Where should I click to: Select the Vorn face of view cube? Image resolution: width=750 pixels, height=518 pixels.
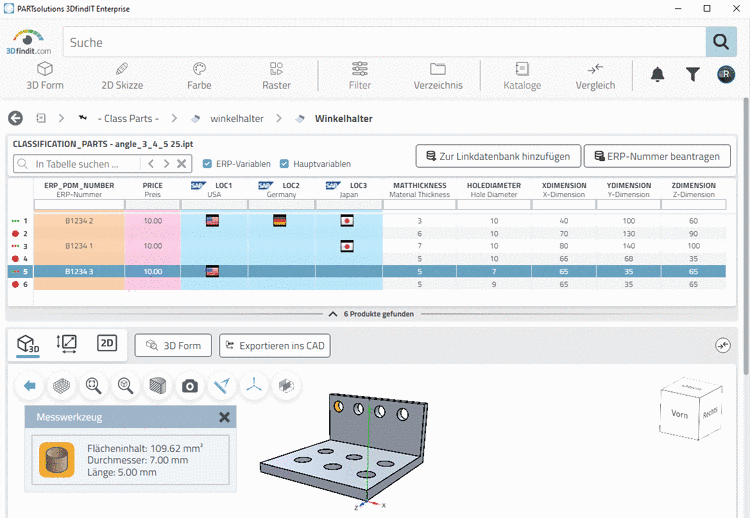(x=679, y=414)
